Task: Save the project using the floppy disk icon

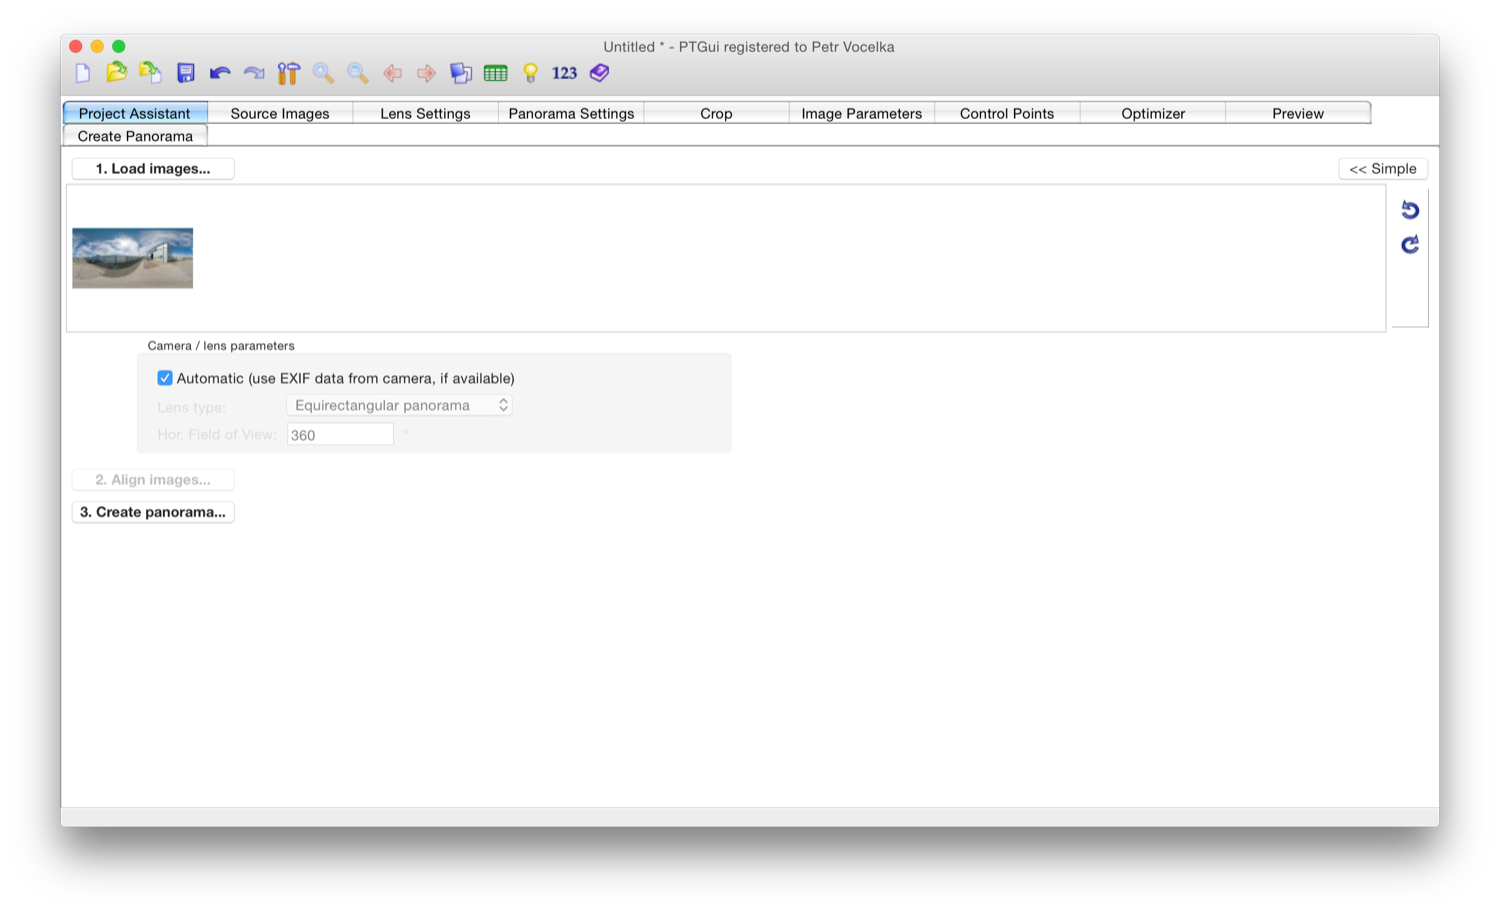Action: (x=186, y=73)
